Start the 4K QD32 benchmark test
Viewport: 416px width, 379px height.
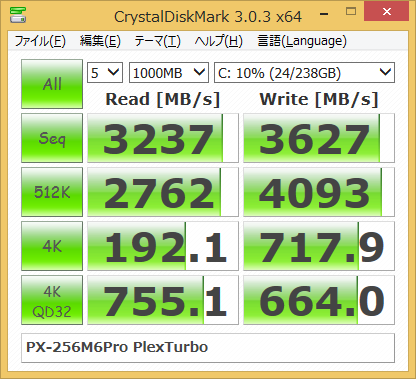pyautogui.click(x=52, y=300)
